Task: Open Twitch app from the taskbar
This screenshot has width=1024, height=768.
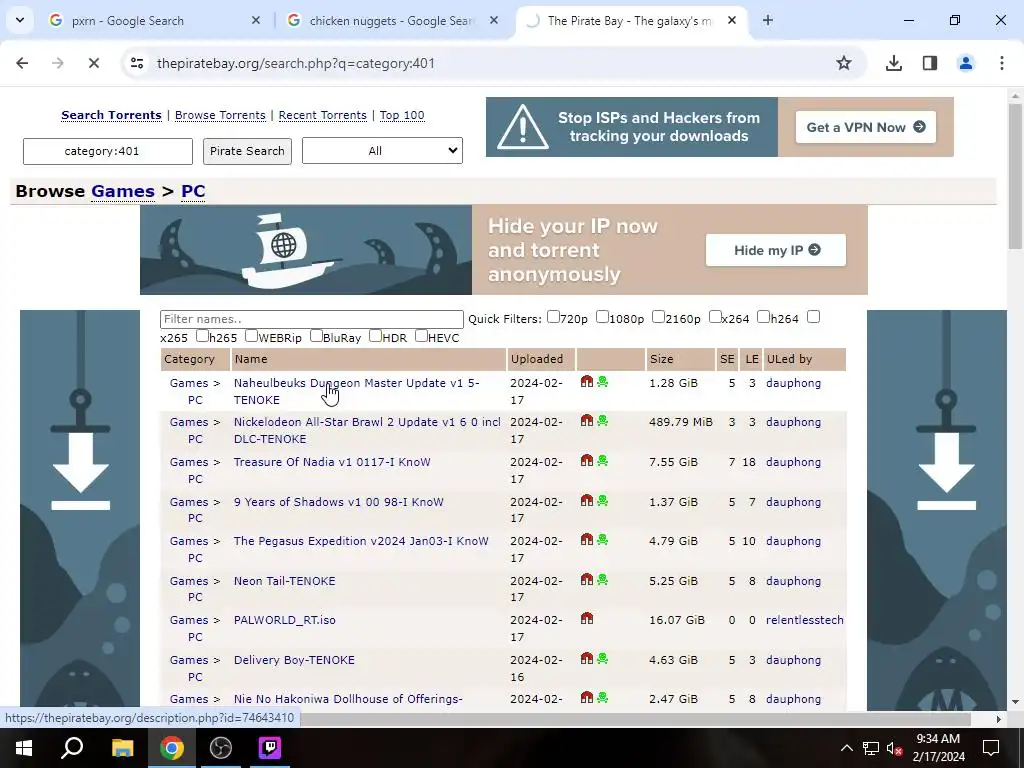Action: [269, 748]
